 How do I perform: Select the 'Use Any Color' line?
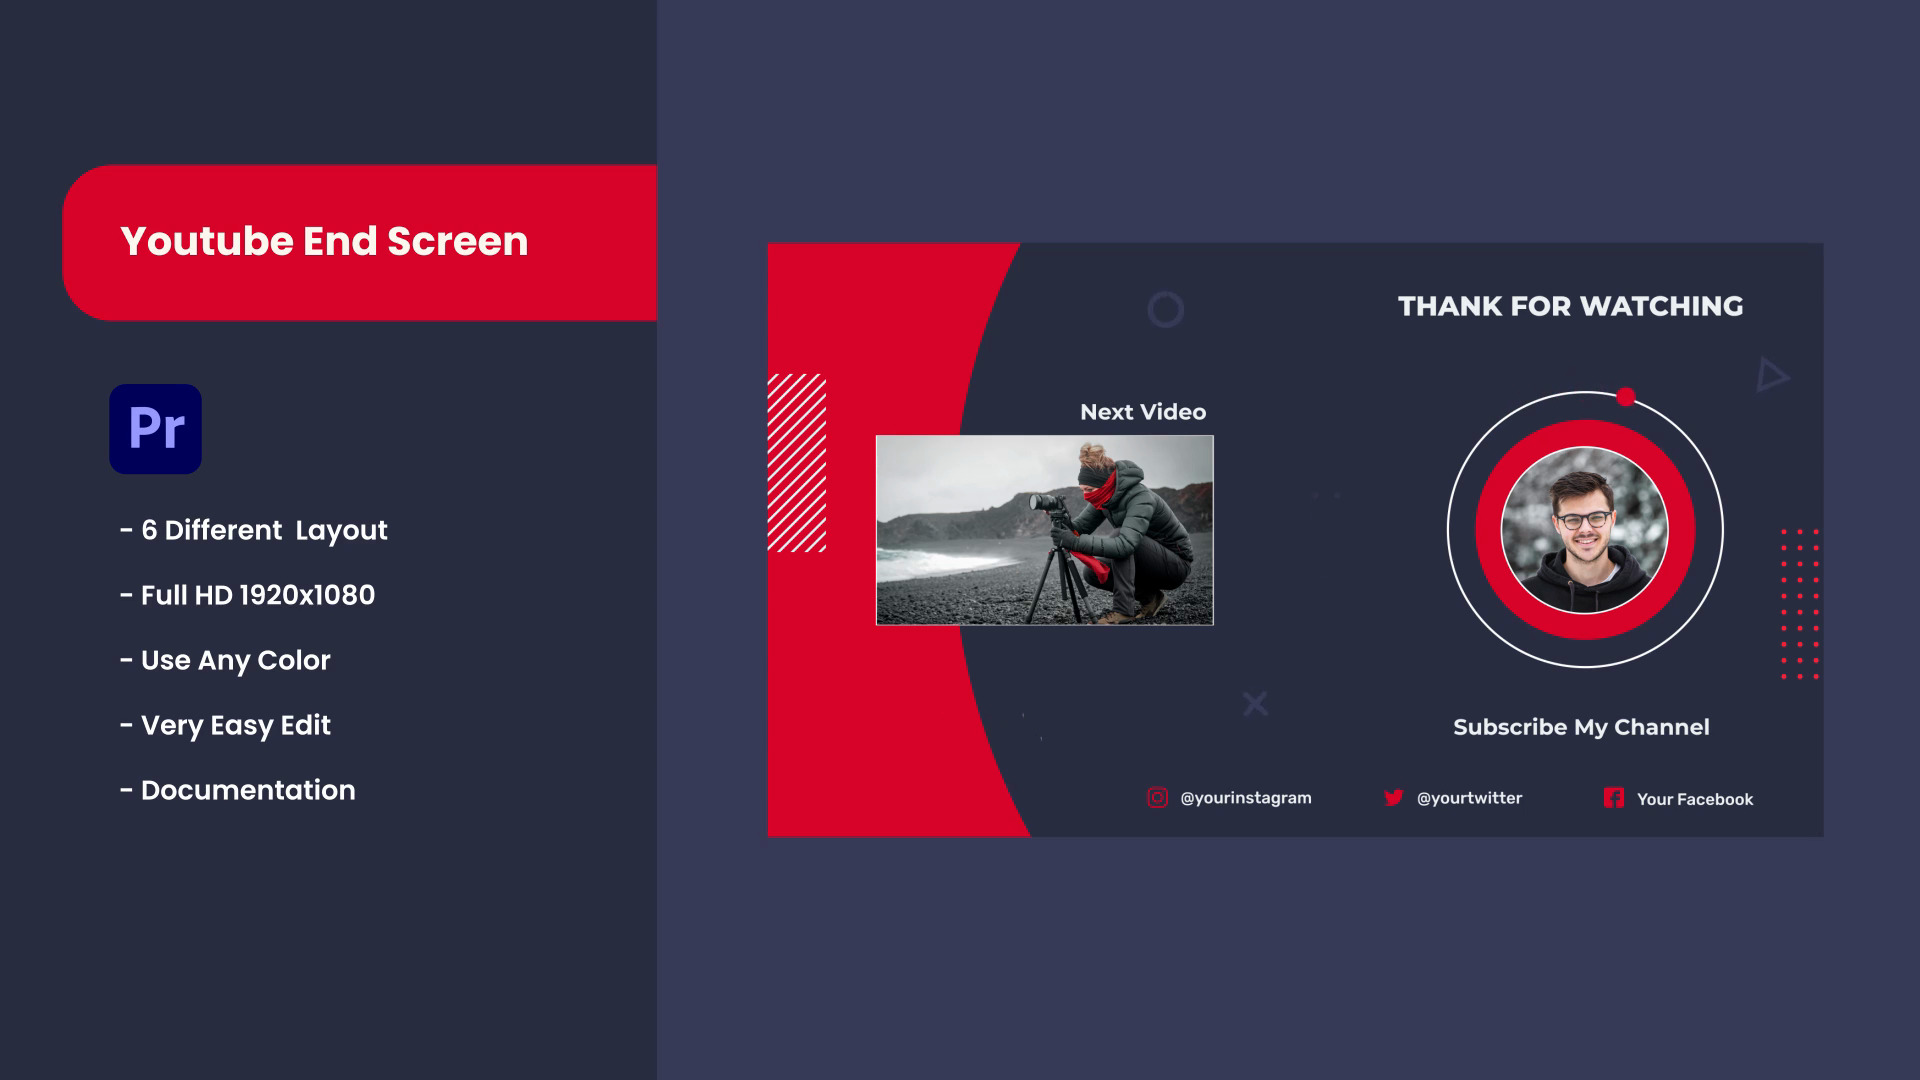point(225,660)
